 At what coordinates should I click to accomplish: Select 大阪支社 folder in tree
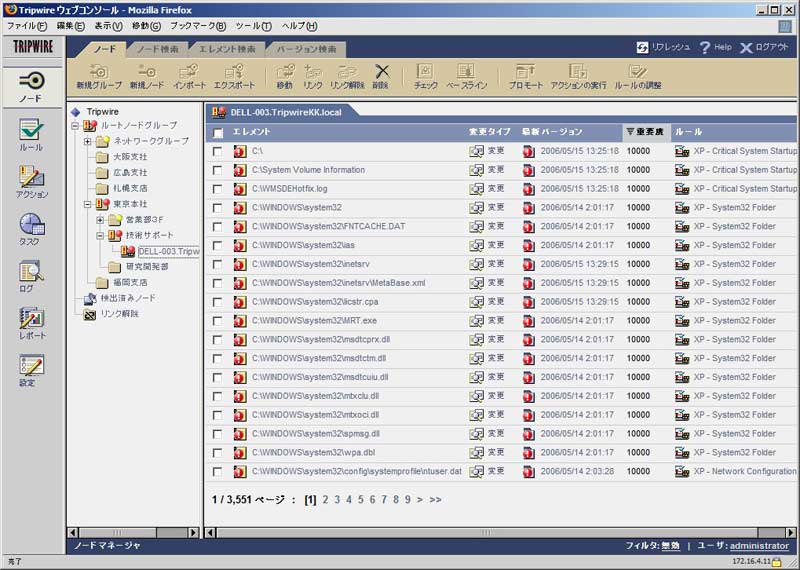[130, 157]
